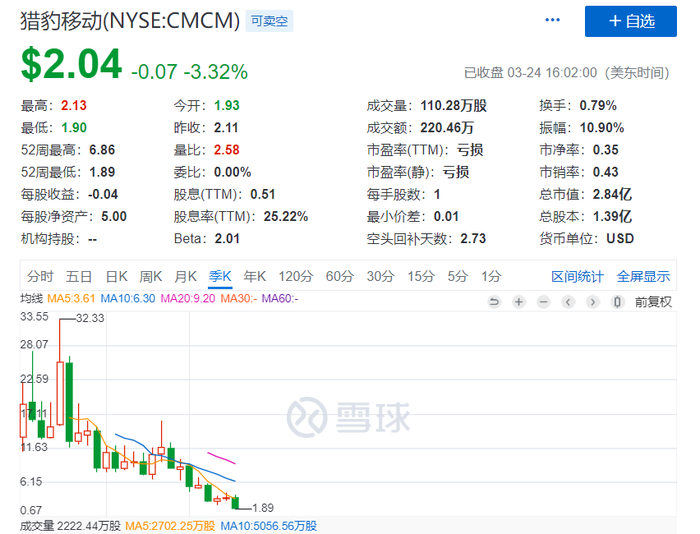The image size is (700, 534).
Task: Click the MA10:6.30 moving average label
Action: pos(128,298)
